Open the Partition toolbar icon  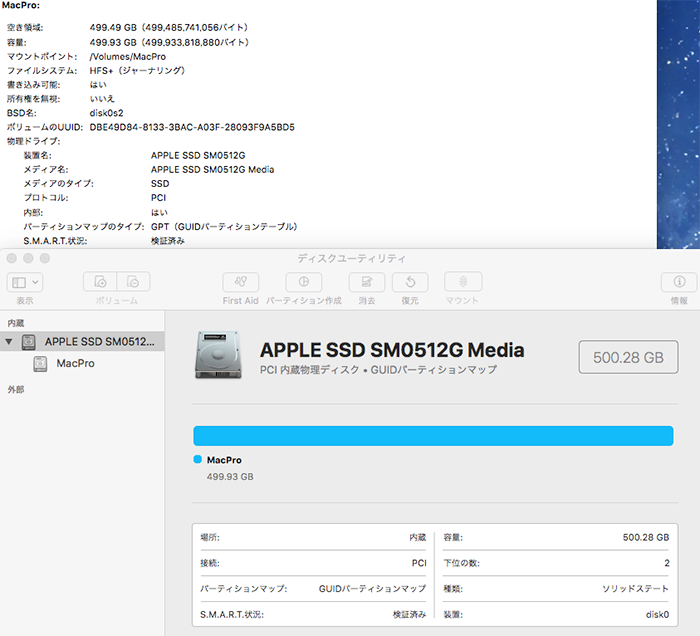[x=304, y=282]
